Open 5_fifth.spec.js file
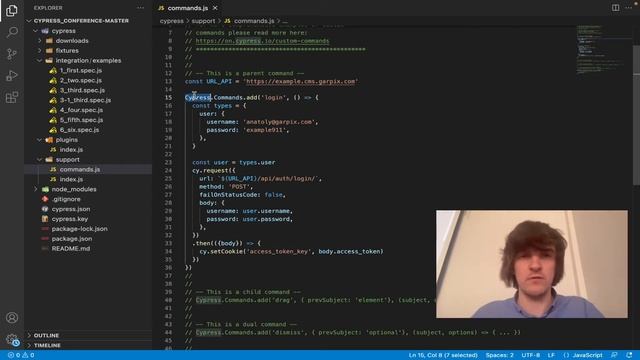Image resolution: width=640 pixels, height=360 pixels. click(81, 120)
